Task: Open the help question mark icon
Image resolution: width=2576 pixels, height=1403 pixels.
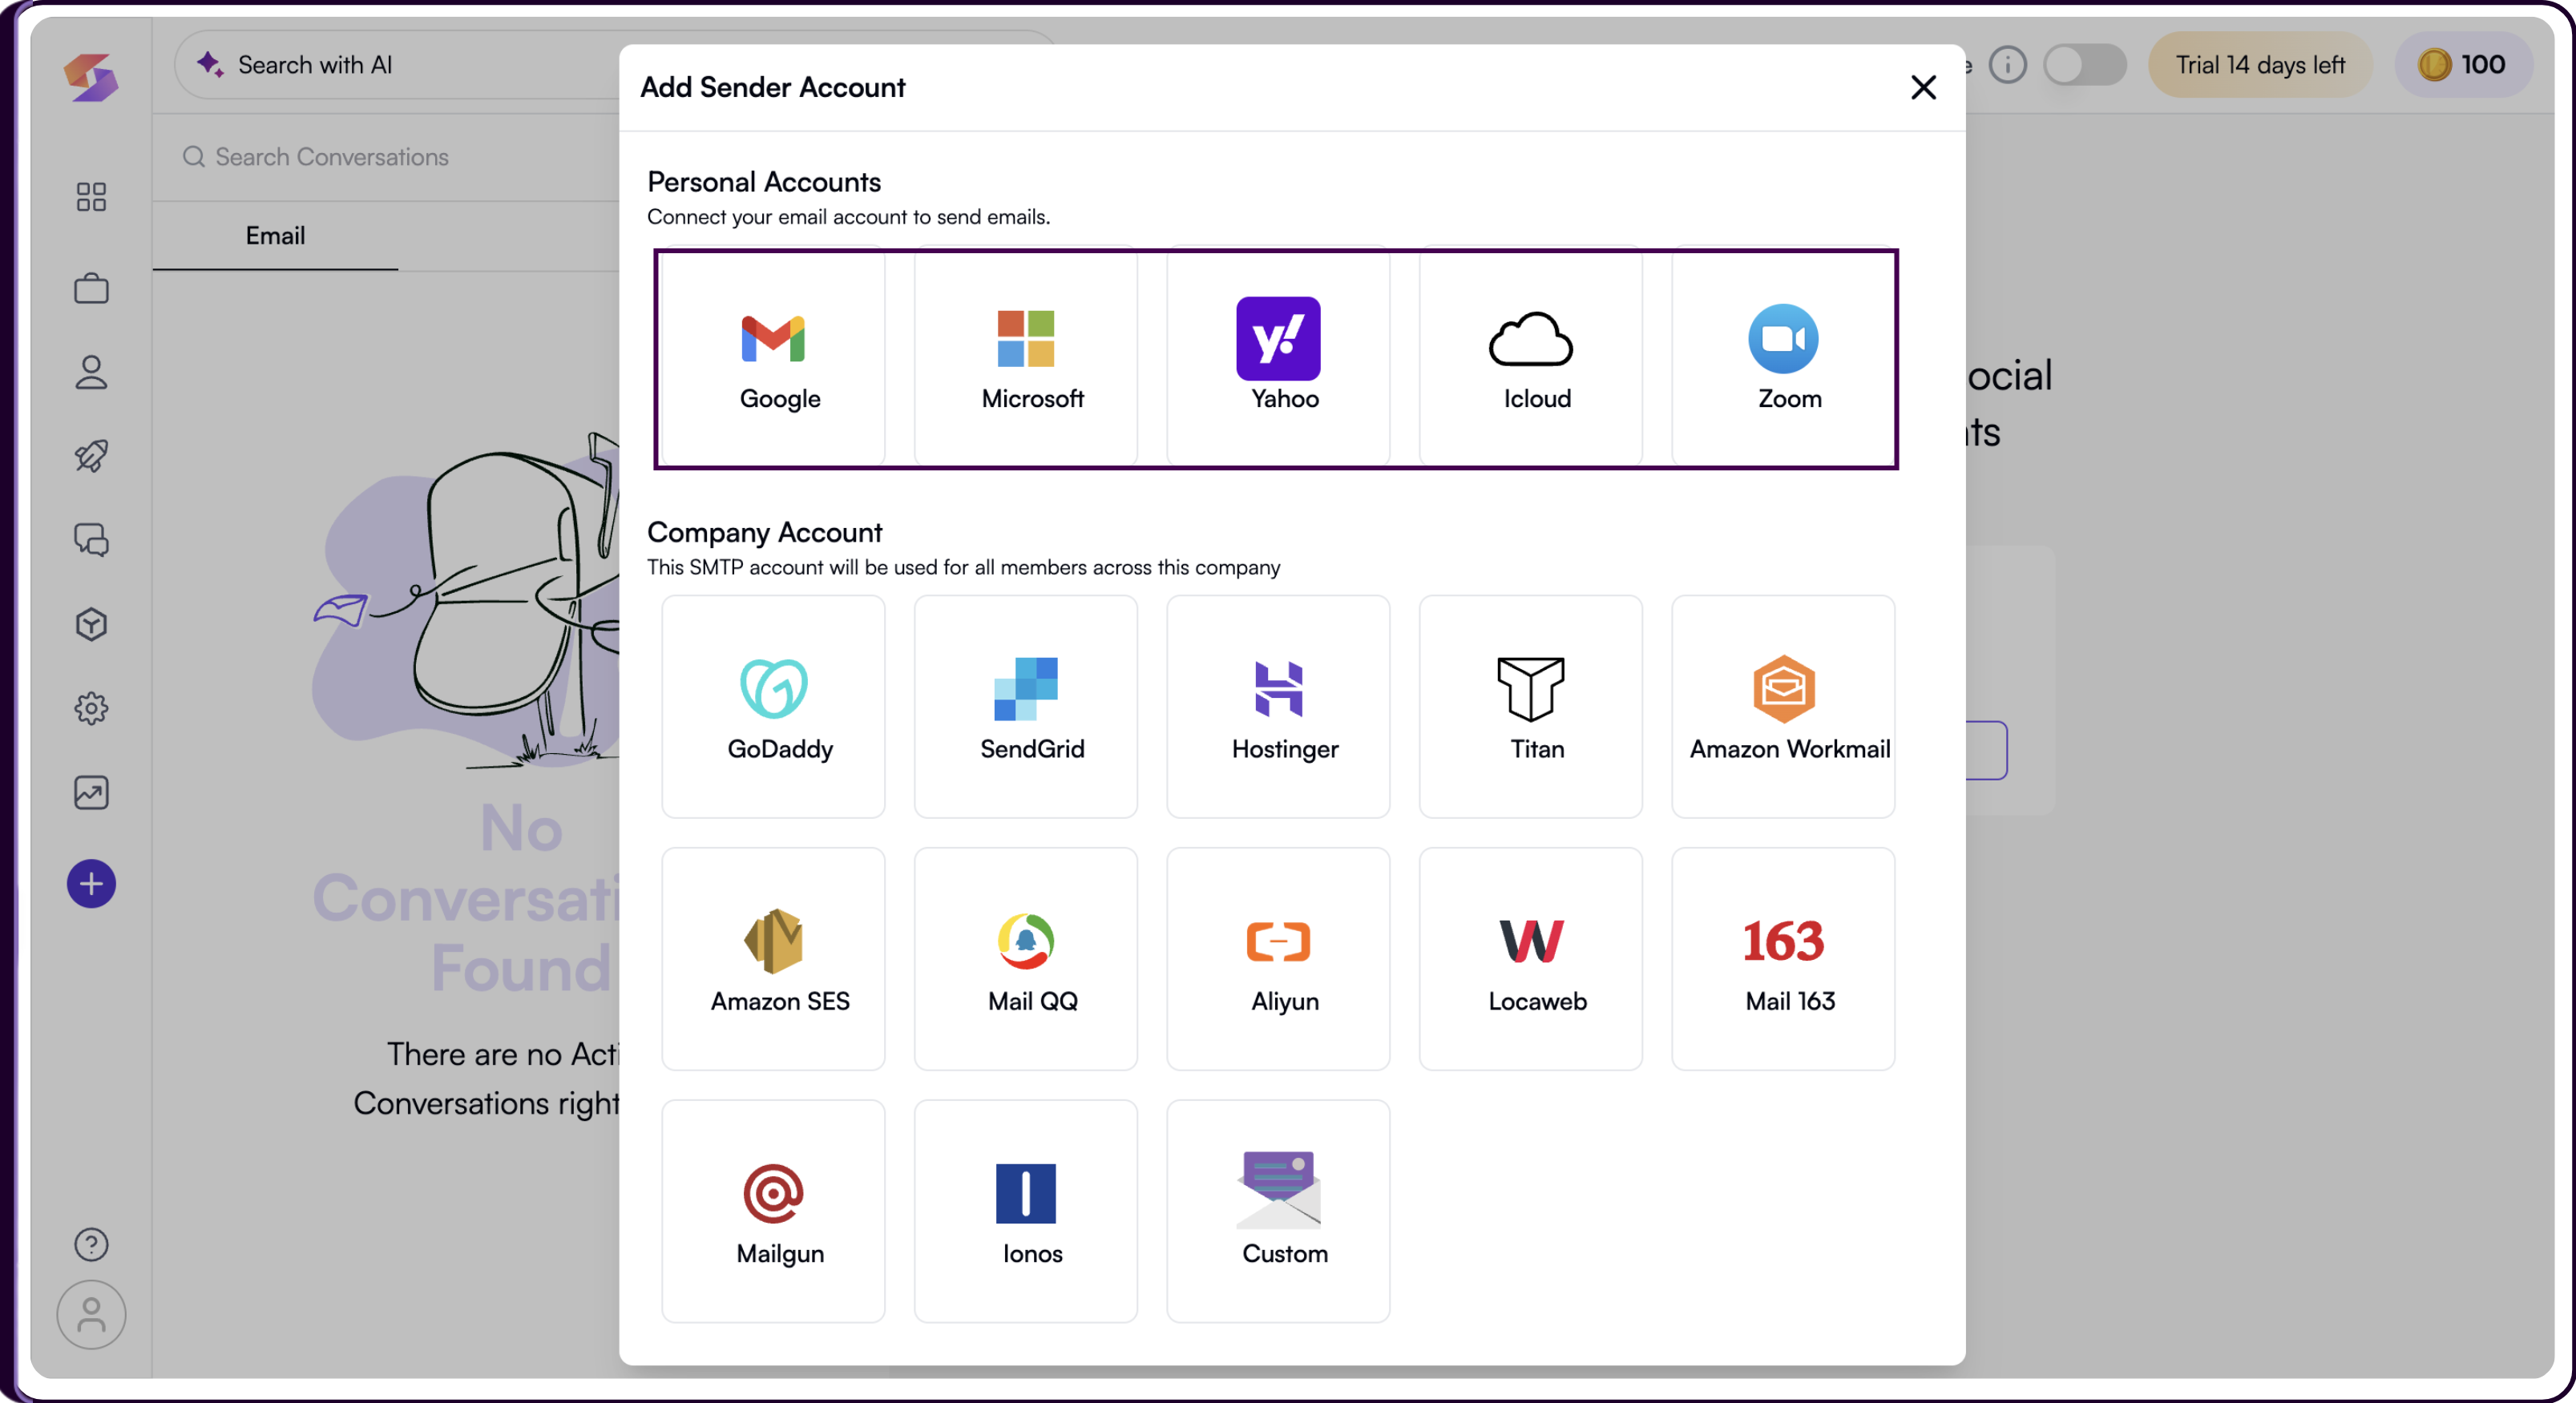Action: (91, 1244)
